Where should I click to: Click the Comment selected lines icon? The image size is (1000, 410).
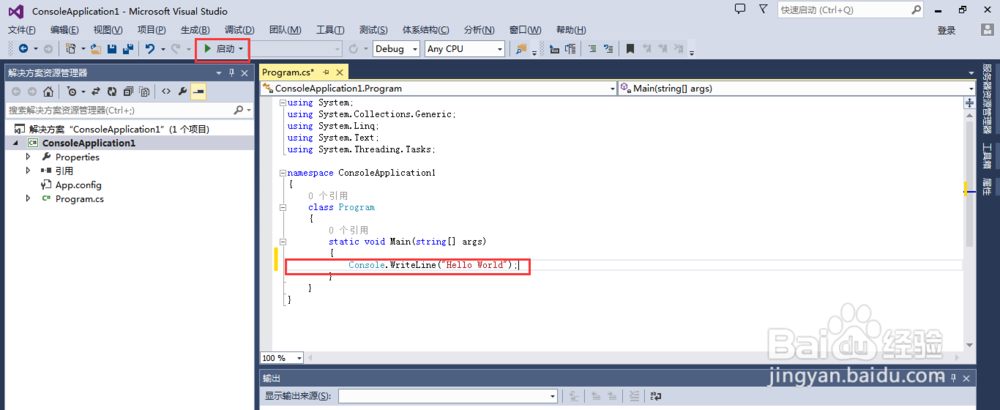[592, 48]
